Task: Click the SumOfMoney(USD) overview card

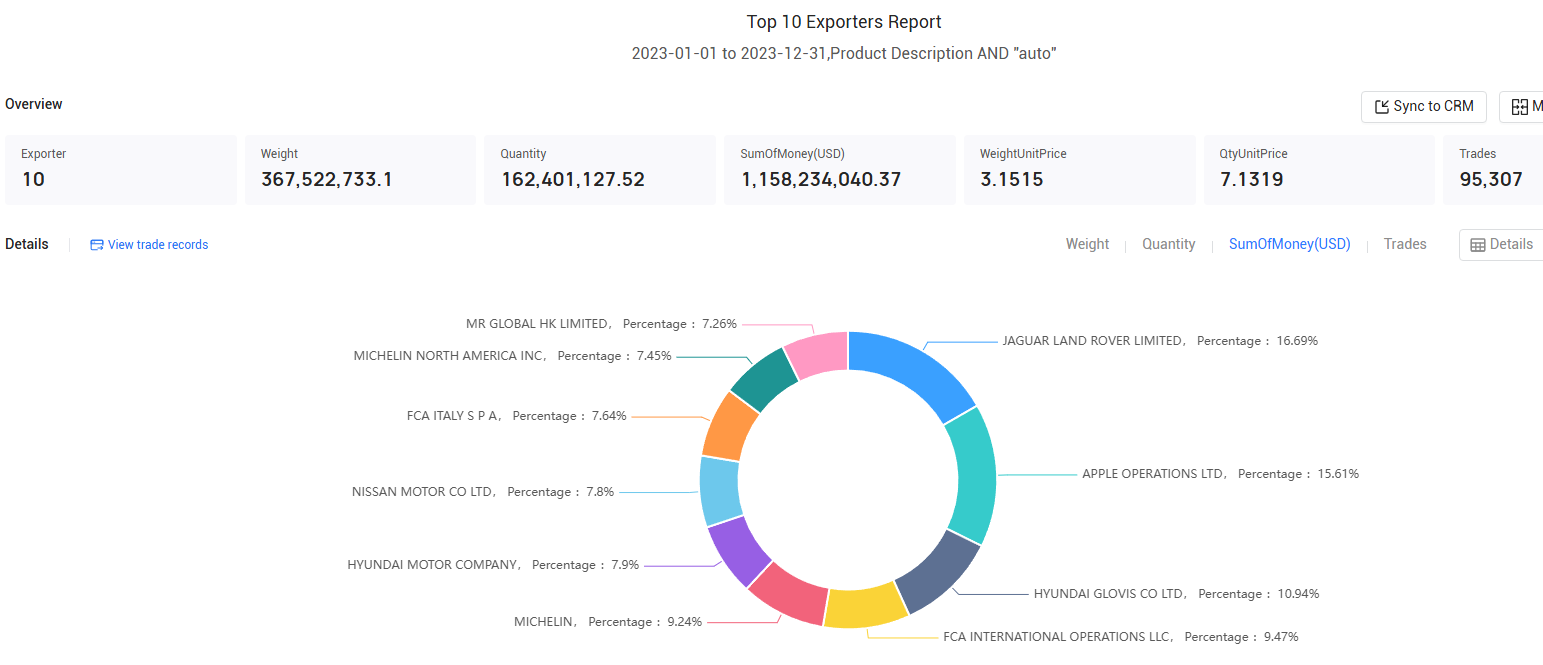Action: [x=840, y=170]
